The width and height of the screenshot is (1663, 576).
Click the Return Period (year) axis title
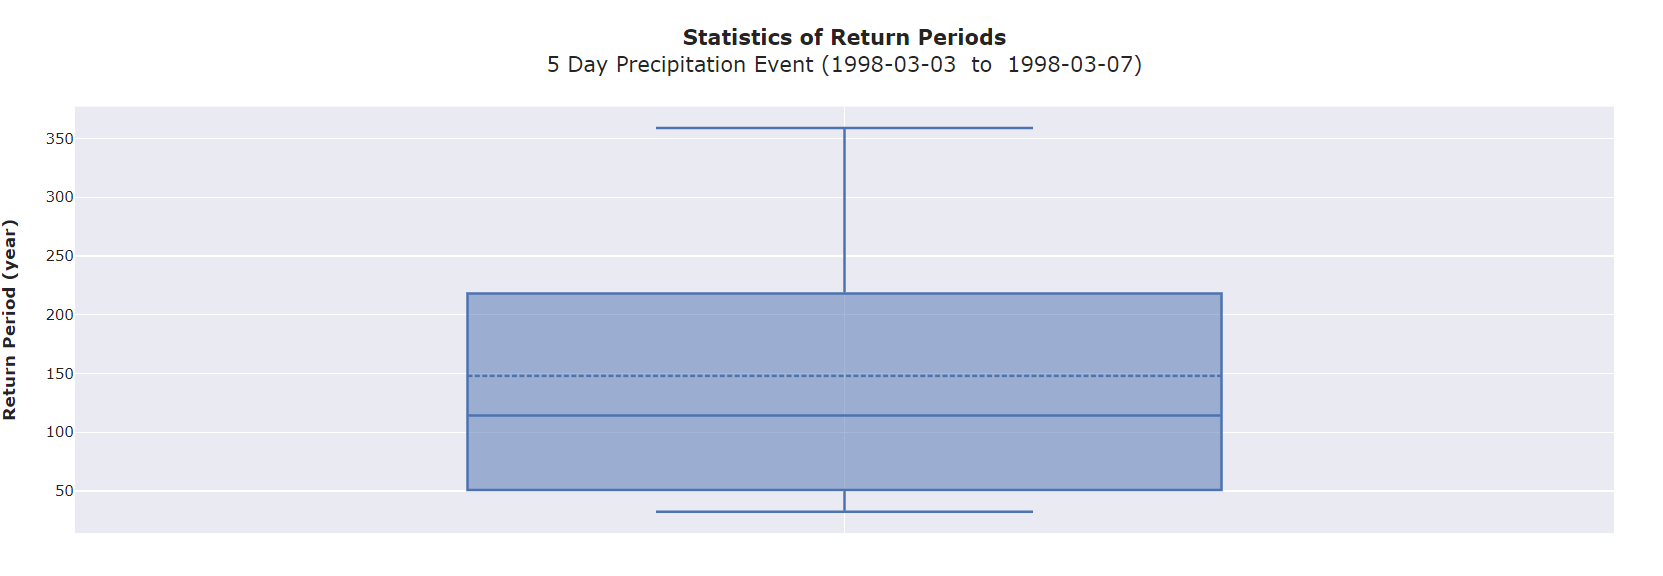[10, 320]
